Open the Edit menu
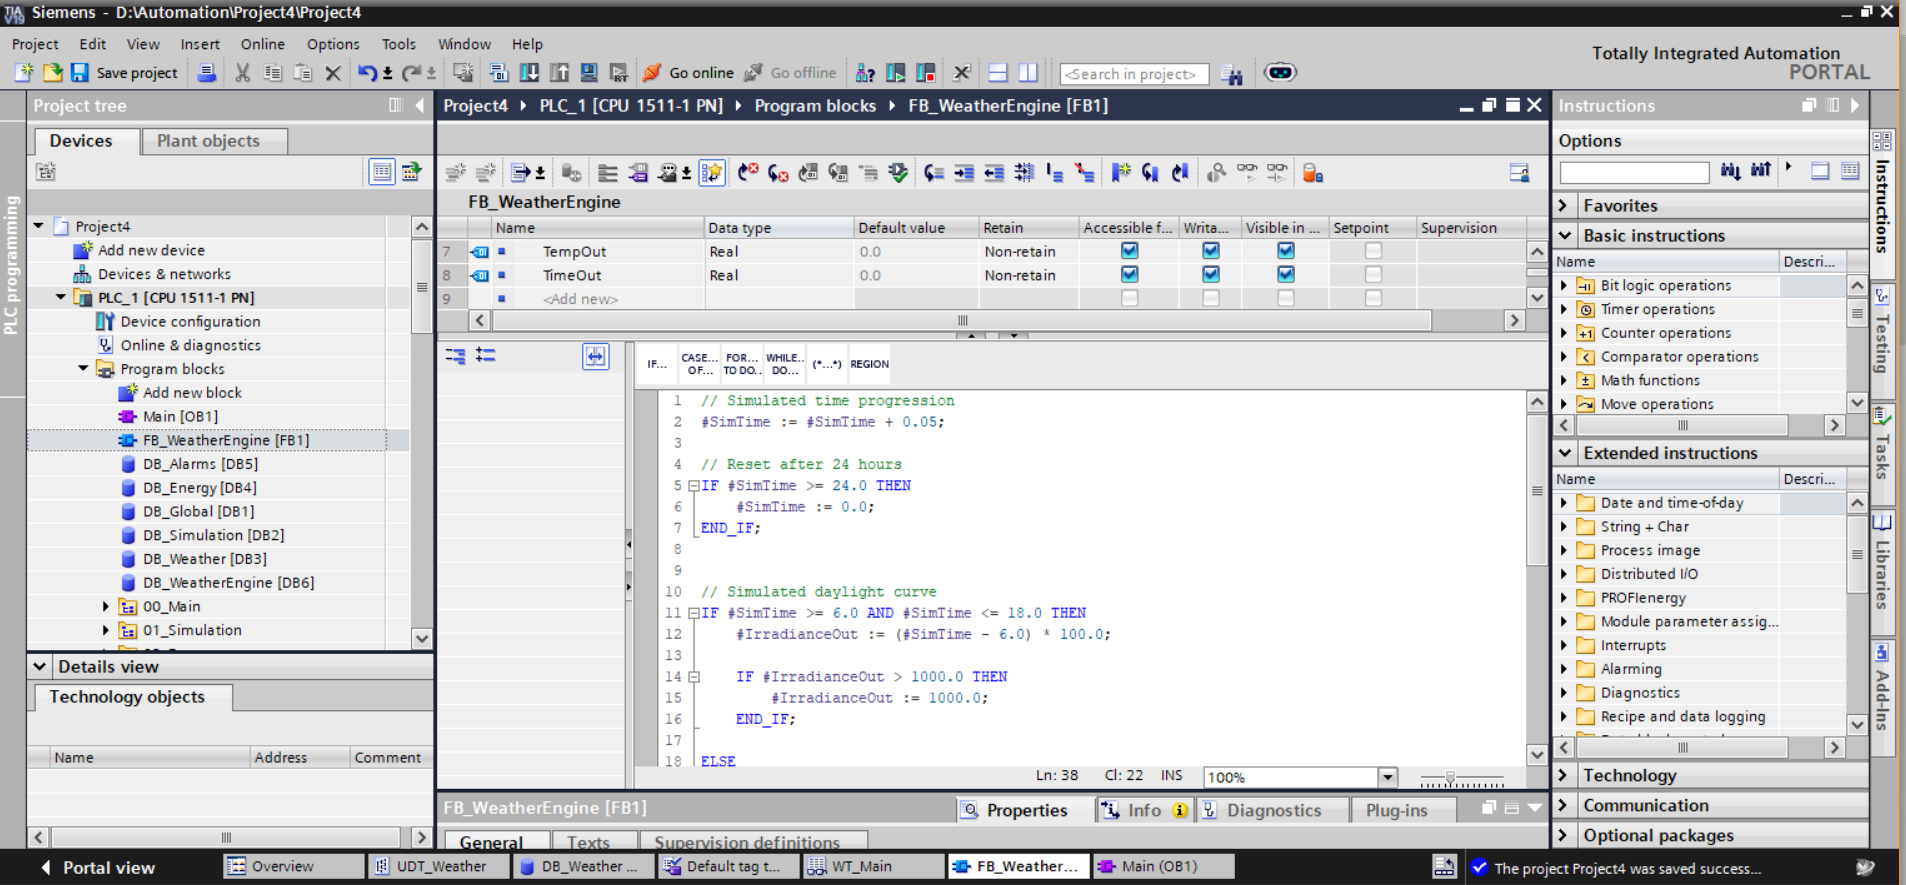 point(93,44)
